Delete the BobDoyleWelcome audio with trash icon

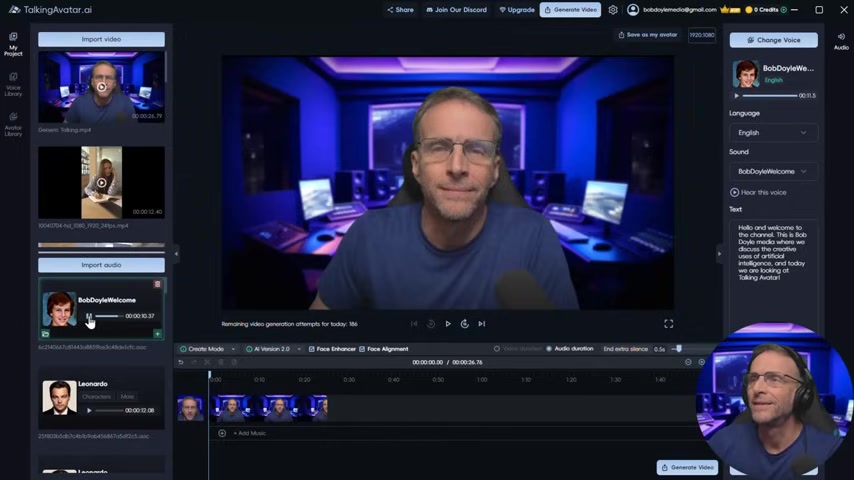coord(157,284)
